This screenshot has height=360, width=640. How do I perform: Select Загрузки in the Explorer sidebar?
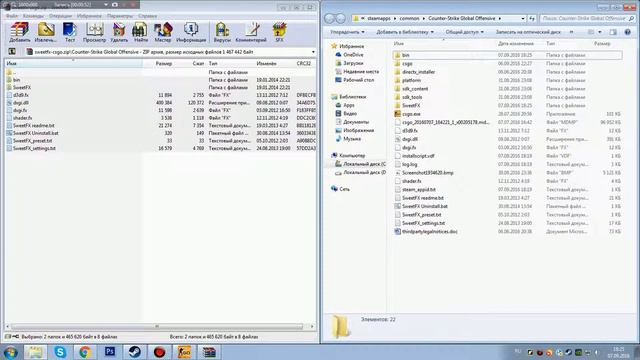(353, 63)
